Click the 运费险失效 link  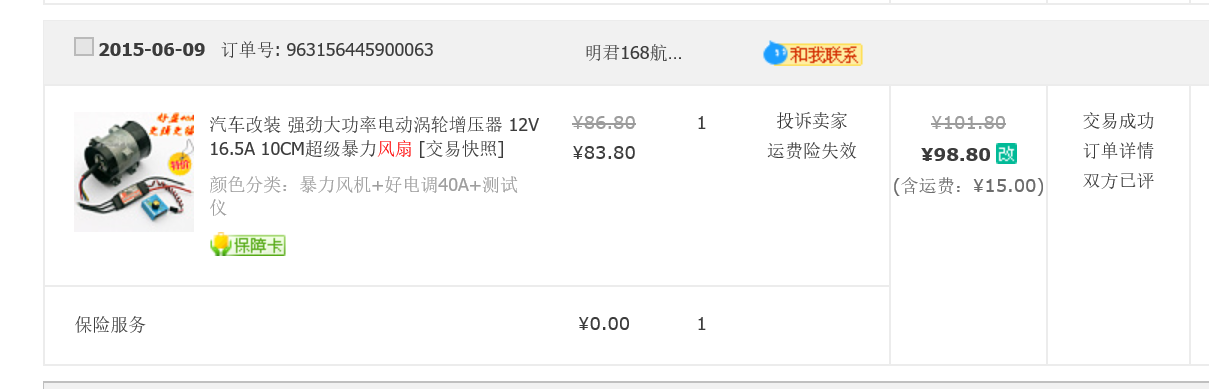point(812,151)
